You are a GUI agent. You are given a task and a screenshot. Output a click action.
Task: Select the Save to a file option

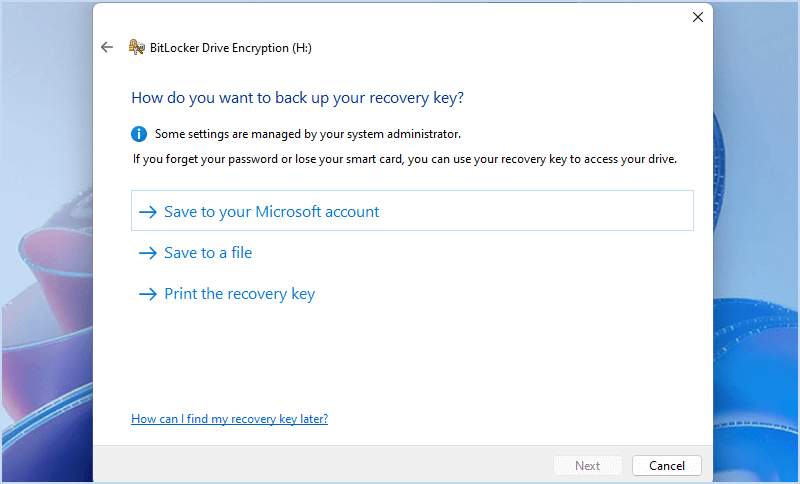pyautogui.click(x=208, y=253)
